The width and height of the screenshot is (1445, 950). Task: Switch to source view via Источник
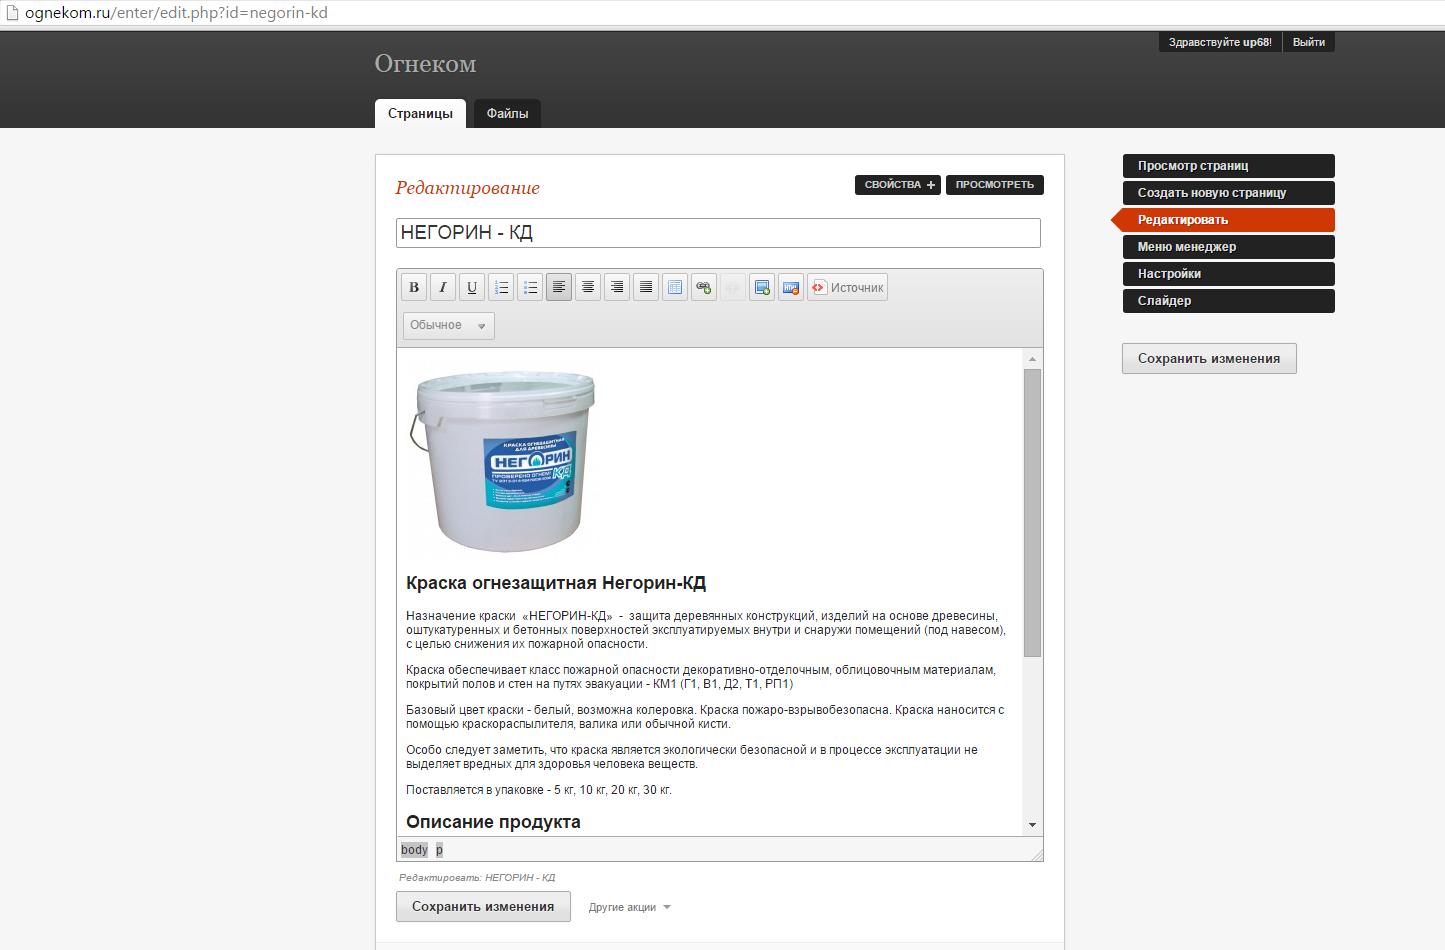pos(848,288)
